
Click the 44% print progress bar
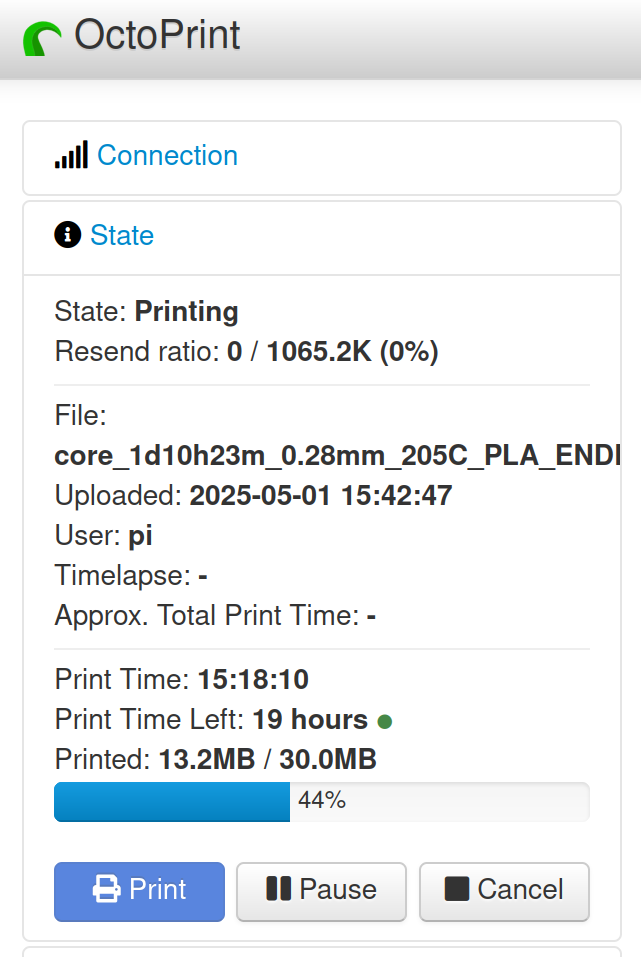[322, 802]
